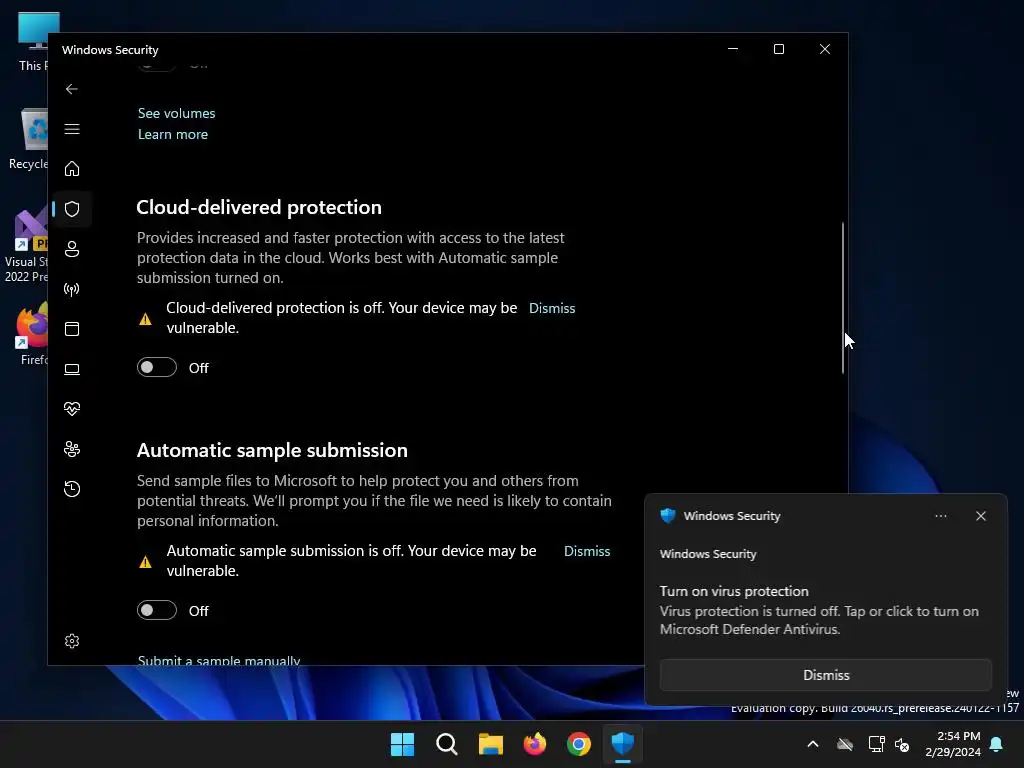Launch Google Chrome from the taskbar
Image resolution: width=1024 pixels, height=768 pixels.
coord(579,744)
